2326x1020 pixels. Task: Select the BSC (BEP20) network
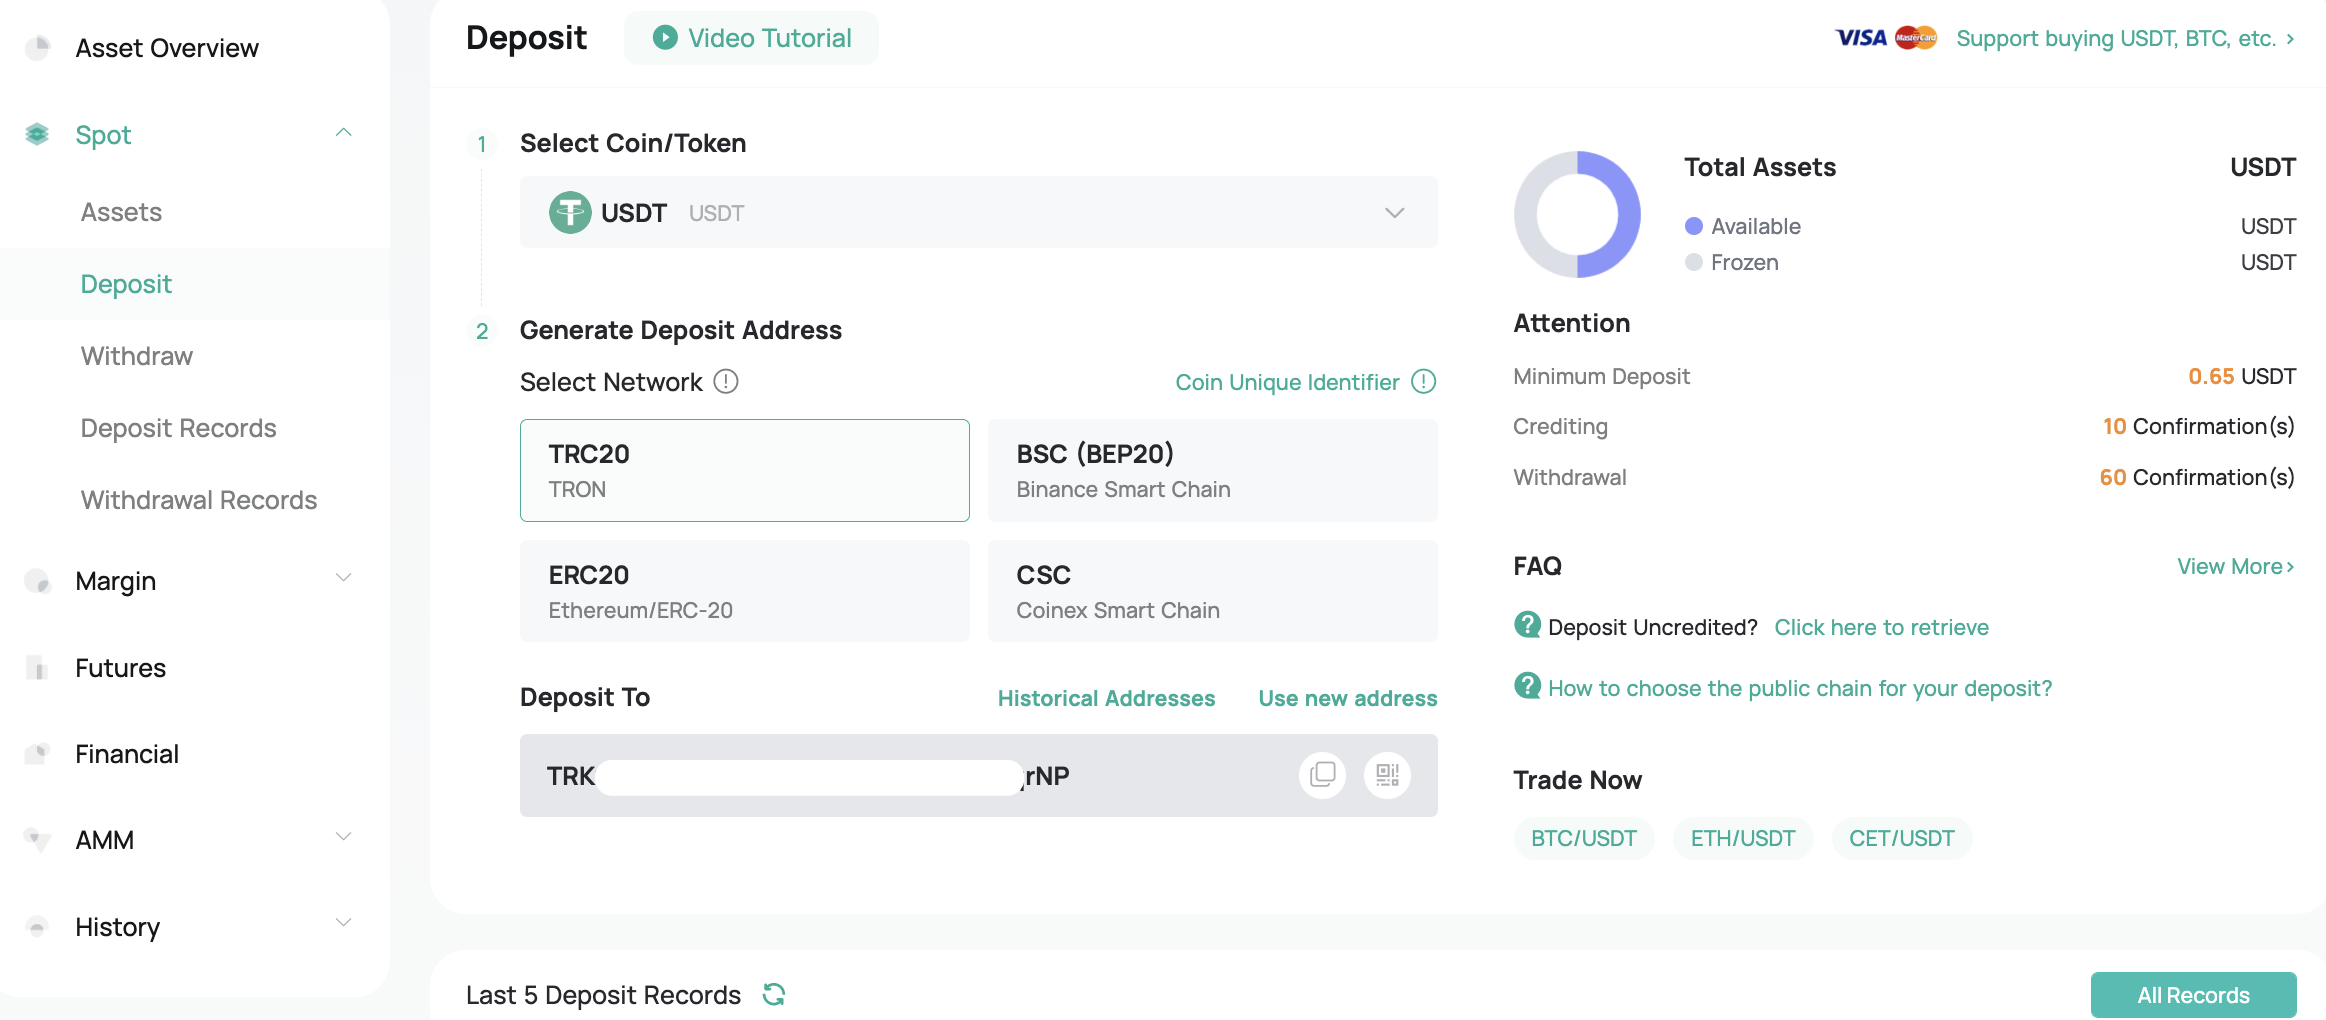pyautogui.click(x=1213, y=470)
